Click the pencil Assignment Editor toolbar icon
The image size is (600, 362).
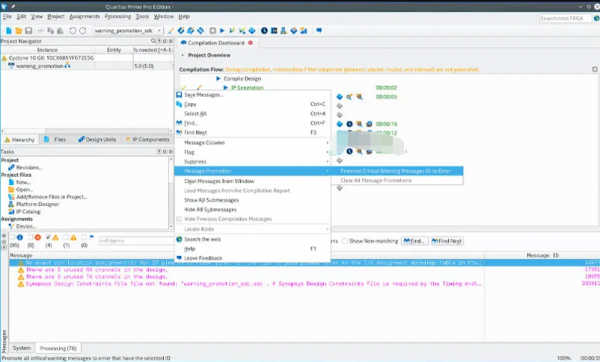coord(171,31)
